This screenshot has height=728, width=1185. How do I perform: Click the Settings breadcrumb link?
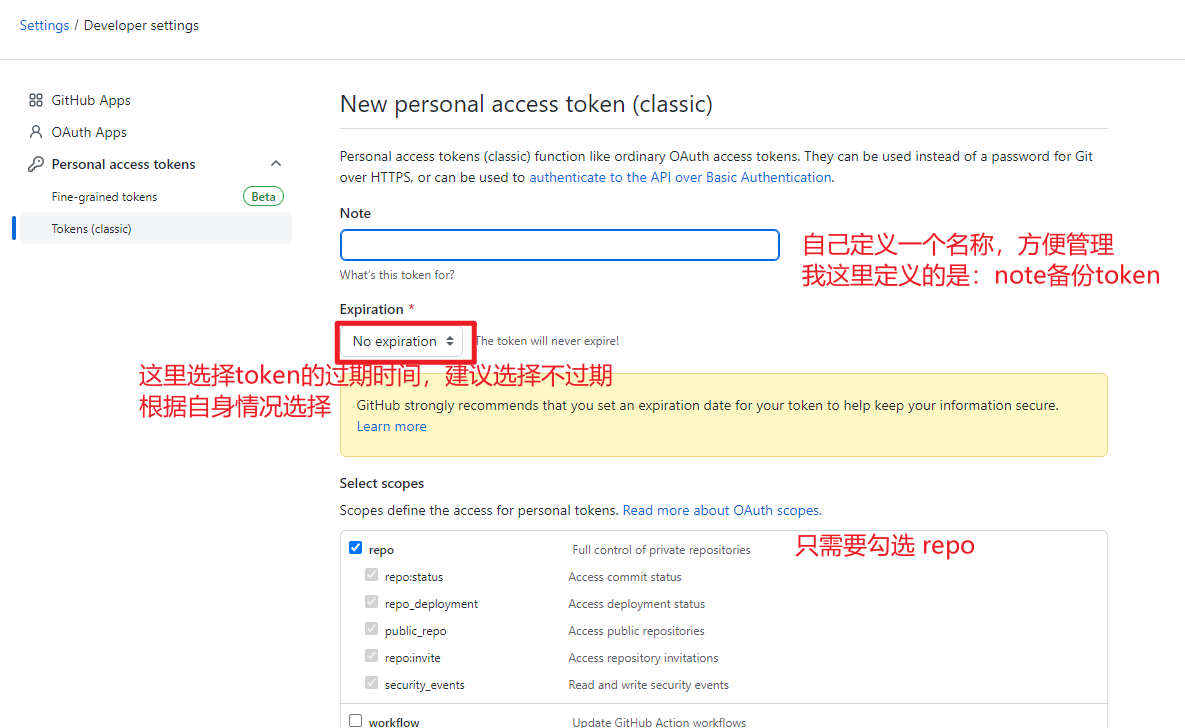pyautogui.click(x=44, y=25)
